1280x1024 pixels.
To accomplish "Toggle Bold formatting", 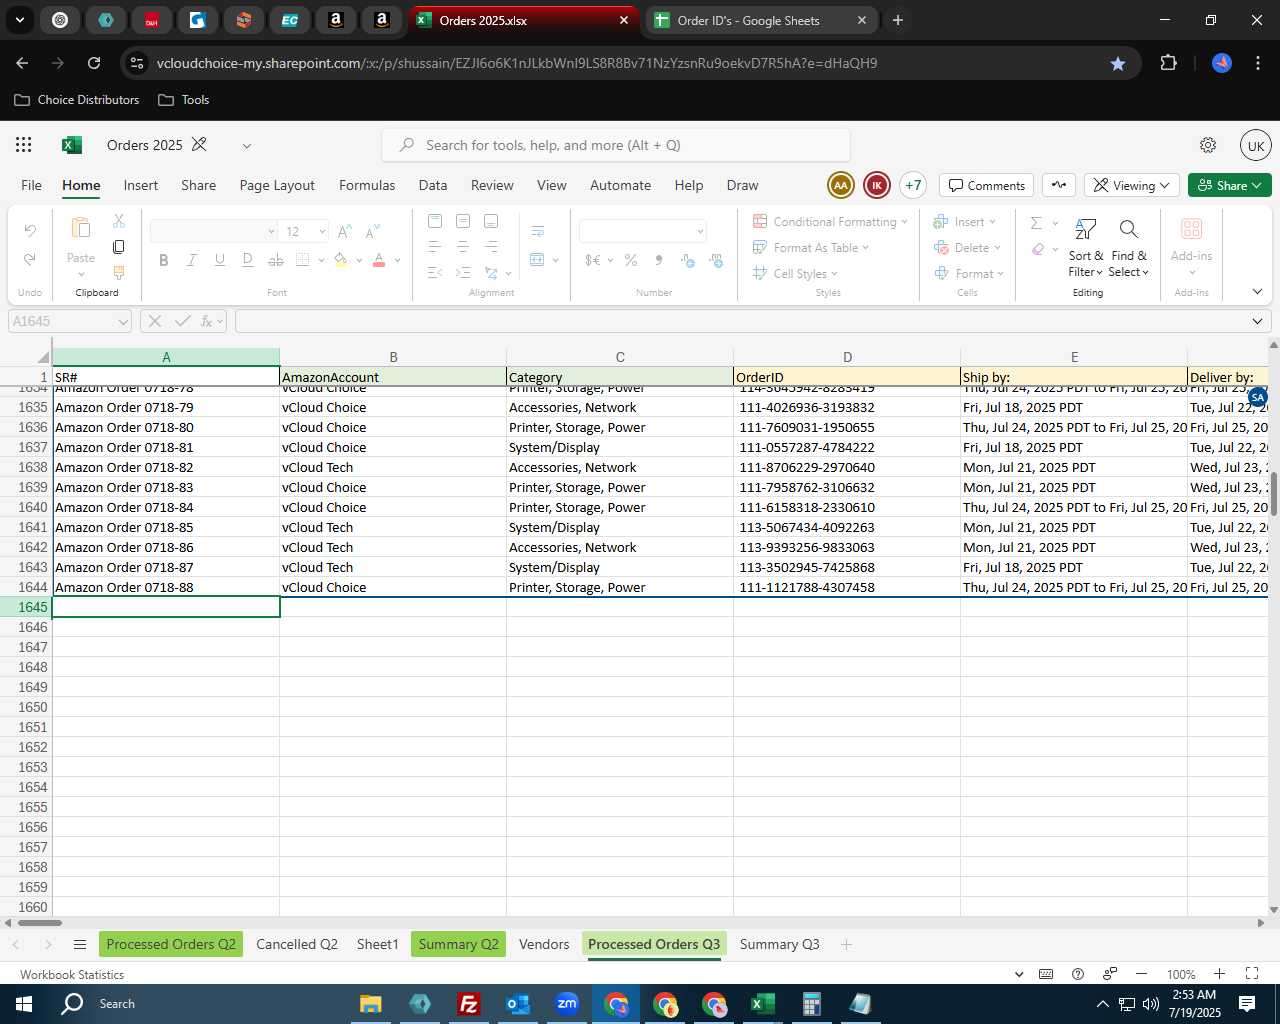I will (x=164, y=260).
